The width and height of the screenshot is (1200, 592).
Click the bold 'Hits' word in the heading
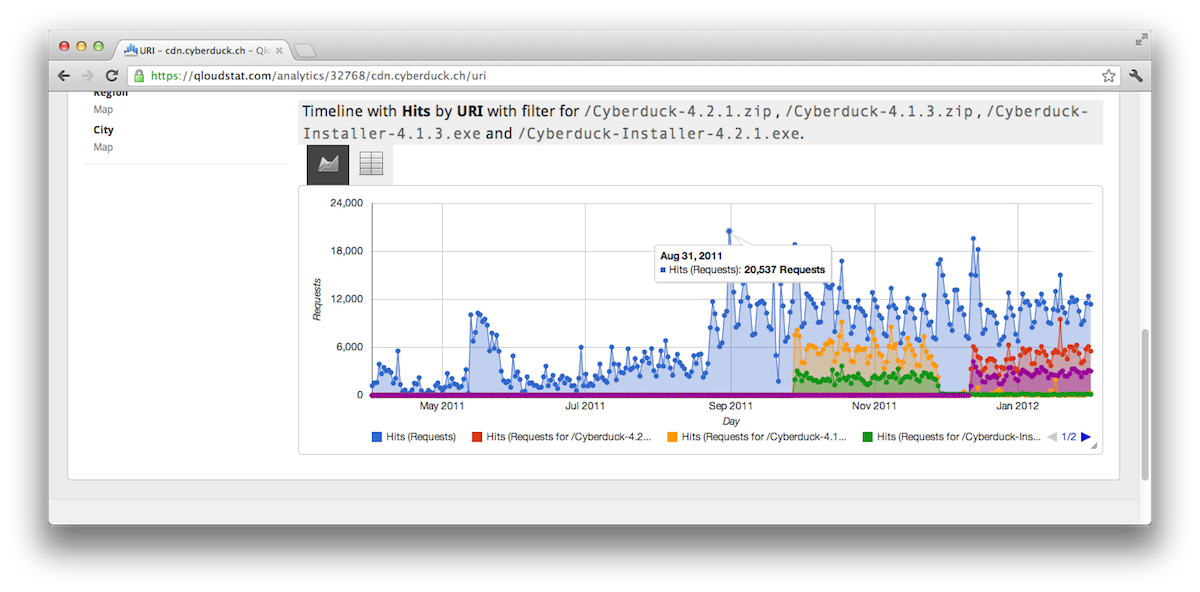pyautogui.click(x=416, y=111)
